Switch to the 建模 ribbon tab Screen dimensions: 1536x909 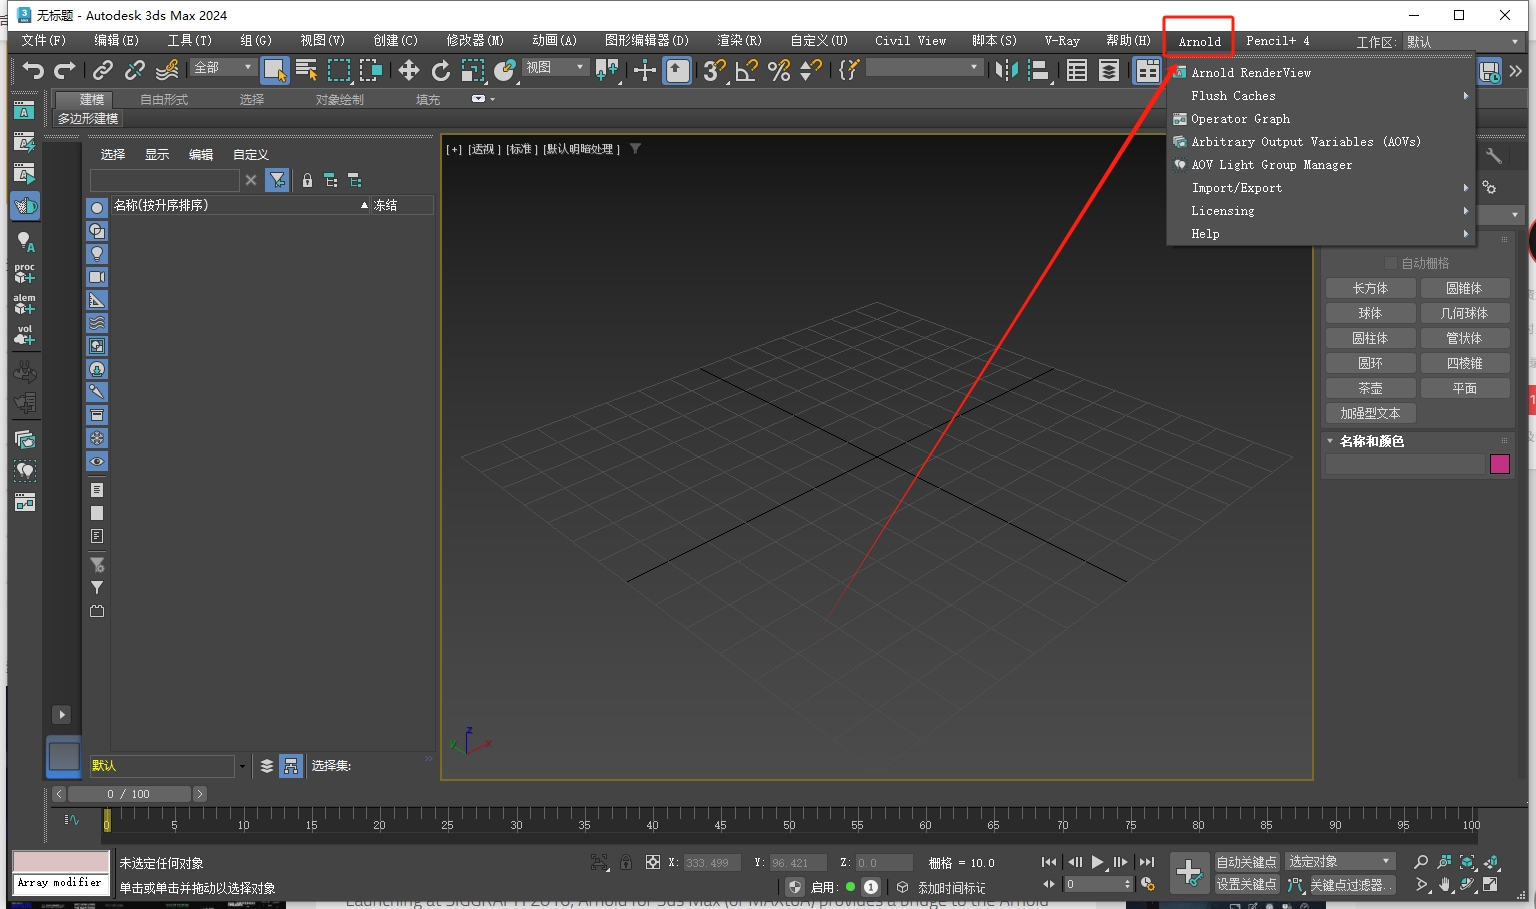[91, 99]
